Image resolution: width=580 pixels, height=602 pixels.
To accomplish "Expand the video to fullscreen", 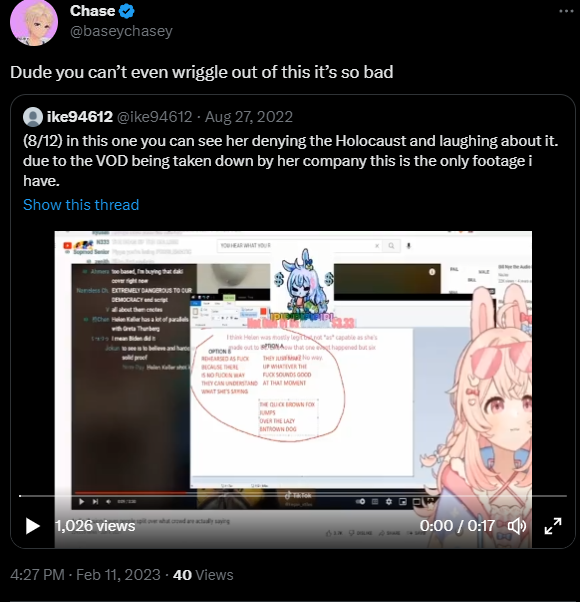I will point(553,526).
